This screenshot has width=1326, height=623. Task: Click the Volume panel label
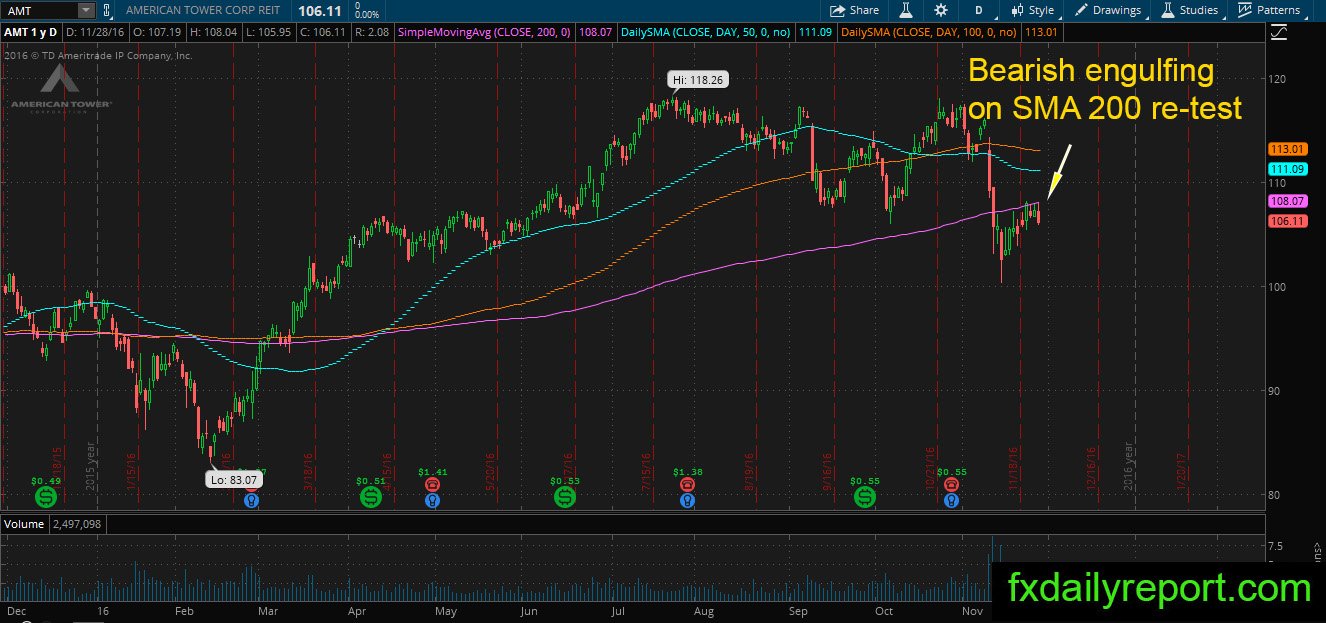(x=24, y=524)
